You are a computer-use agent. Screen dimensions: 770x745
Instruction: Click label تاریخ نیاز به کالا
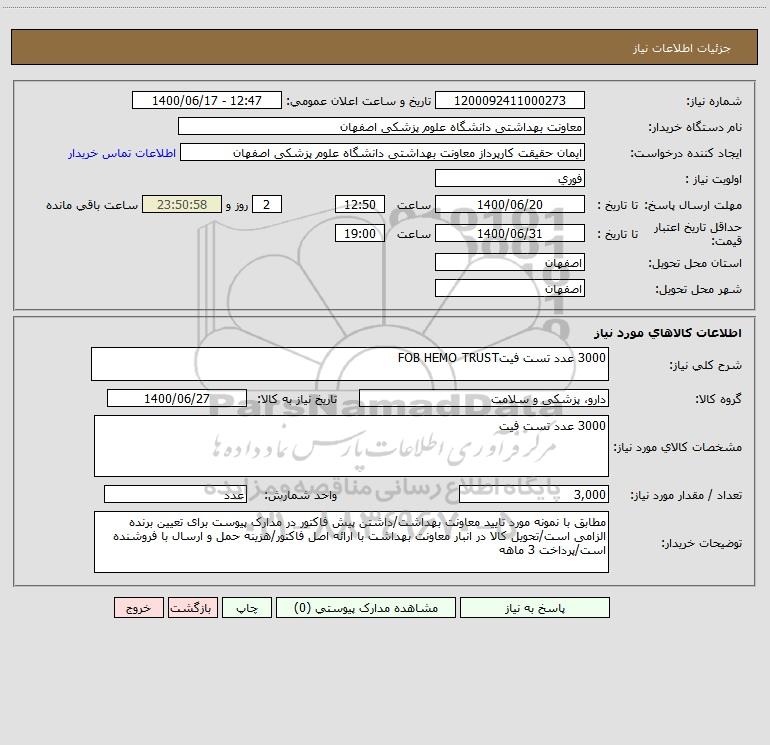pyautogui.click(x=297, y=399)
